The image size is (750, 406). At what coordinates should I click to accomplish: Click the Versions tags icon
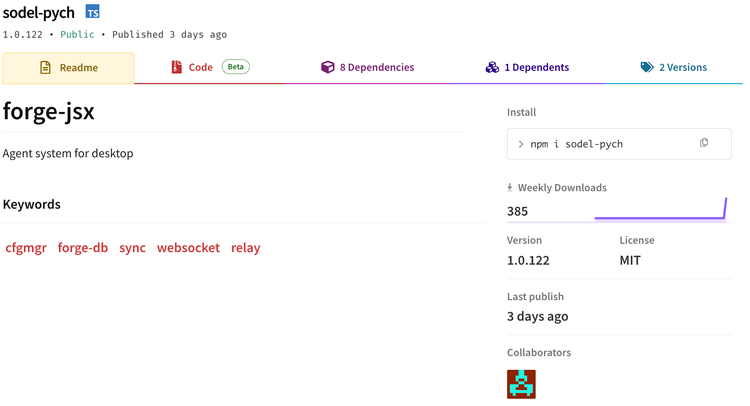(x=647, y=67)
